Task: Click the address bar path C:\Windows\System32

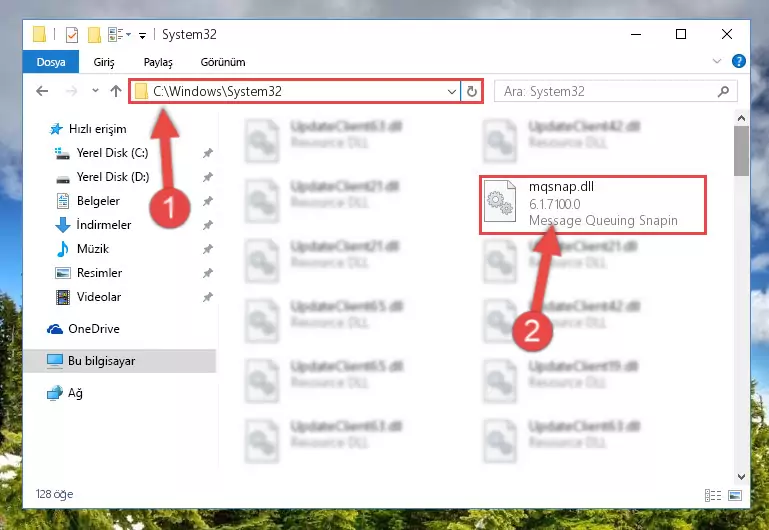Action: click(x=217, y=91)
